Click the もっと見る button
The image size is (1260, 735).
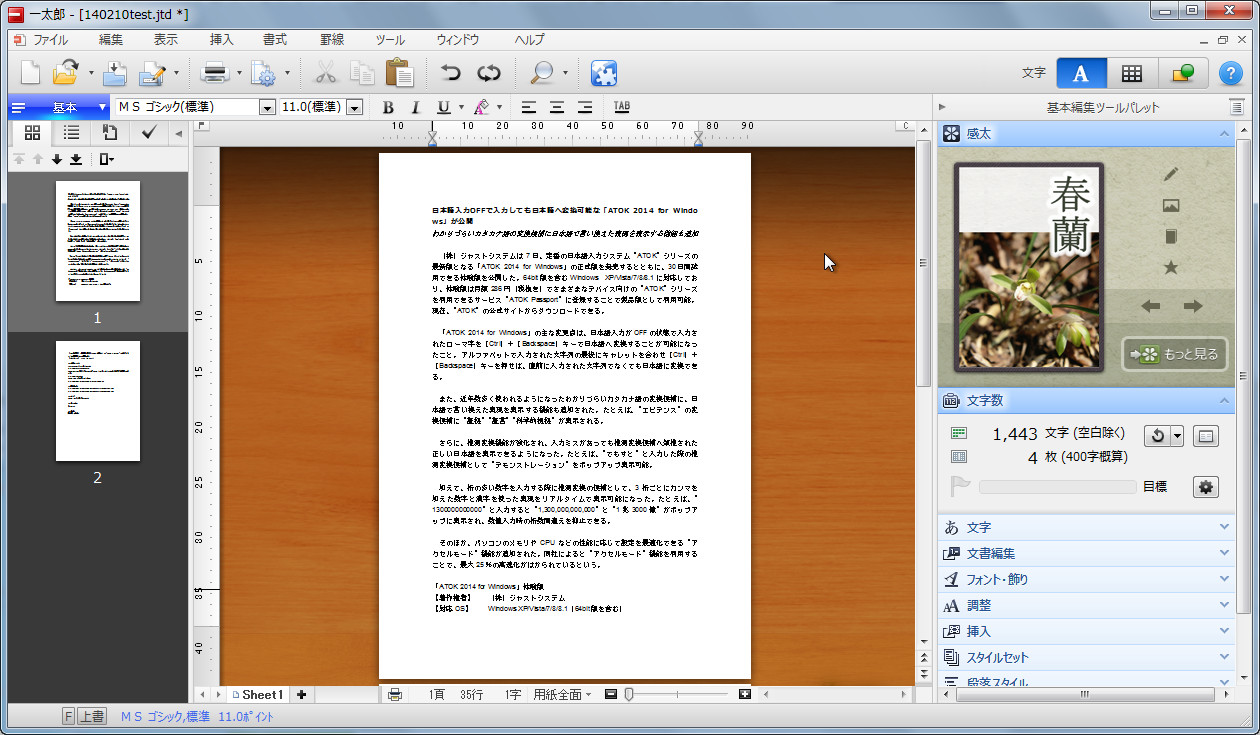coord(1174,354)
